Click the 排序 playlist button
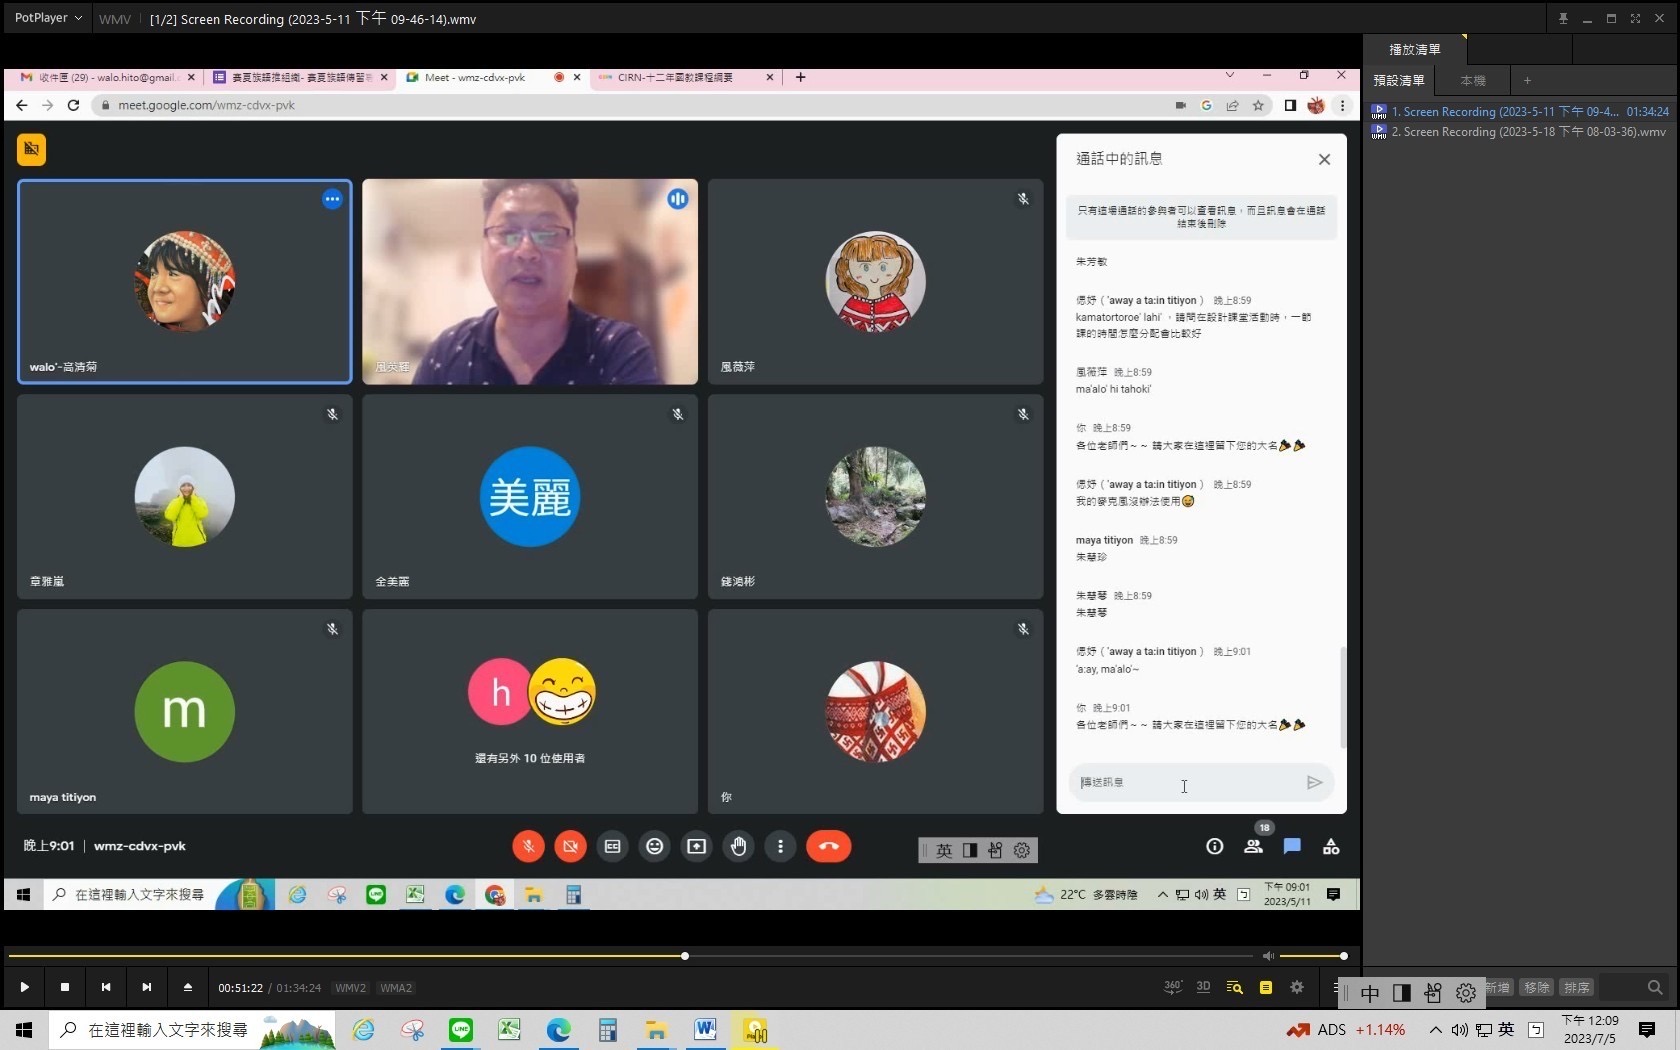1680x1050 pixels. (1577, 987)
